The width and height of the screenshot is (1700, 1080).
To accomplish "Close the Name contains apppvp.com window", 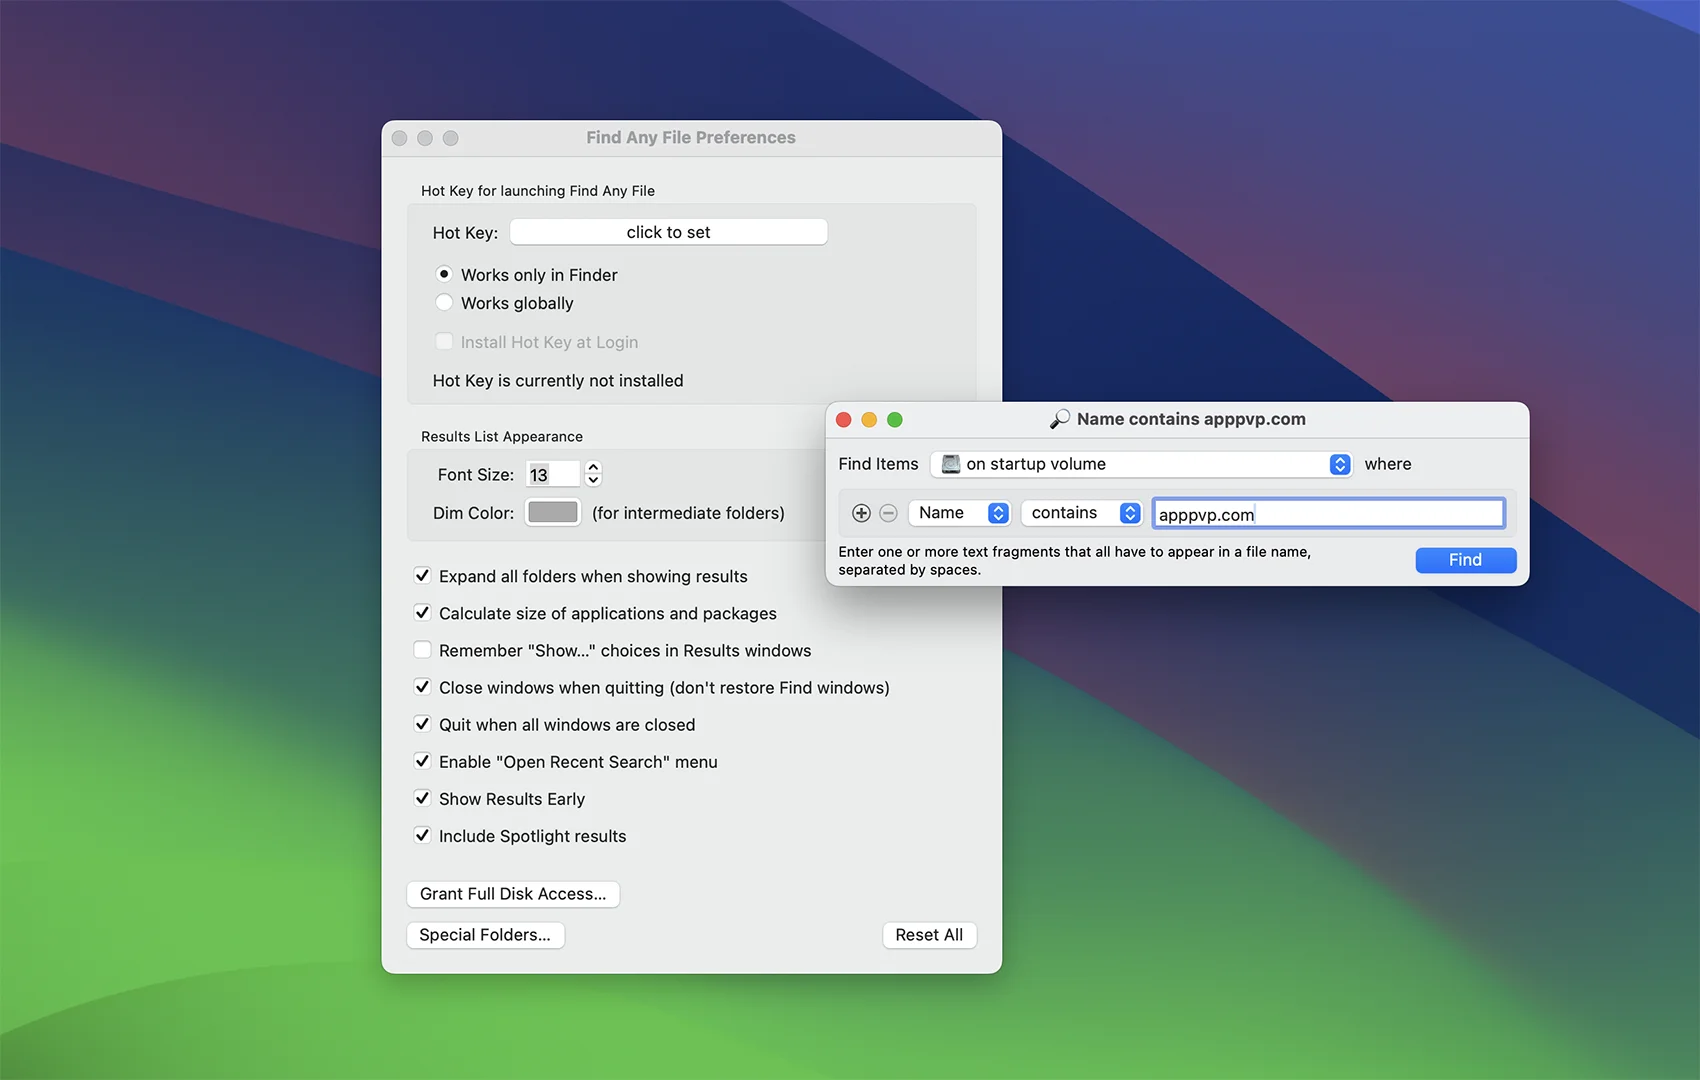I will 843,420.
